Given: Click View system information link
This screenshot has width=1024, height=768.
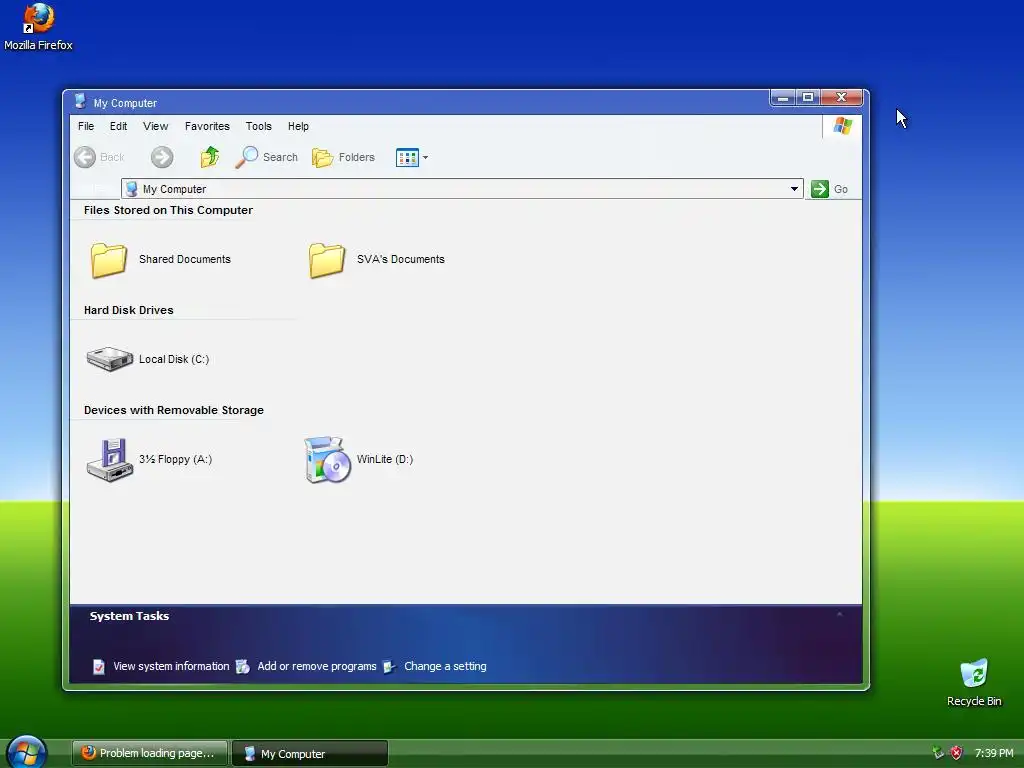Looking at the screenshot, I should click(x=171, y=666).
